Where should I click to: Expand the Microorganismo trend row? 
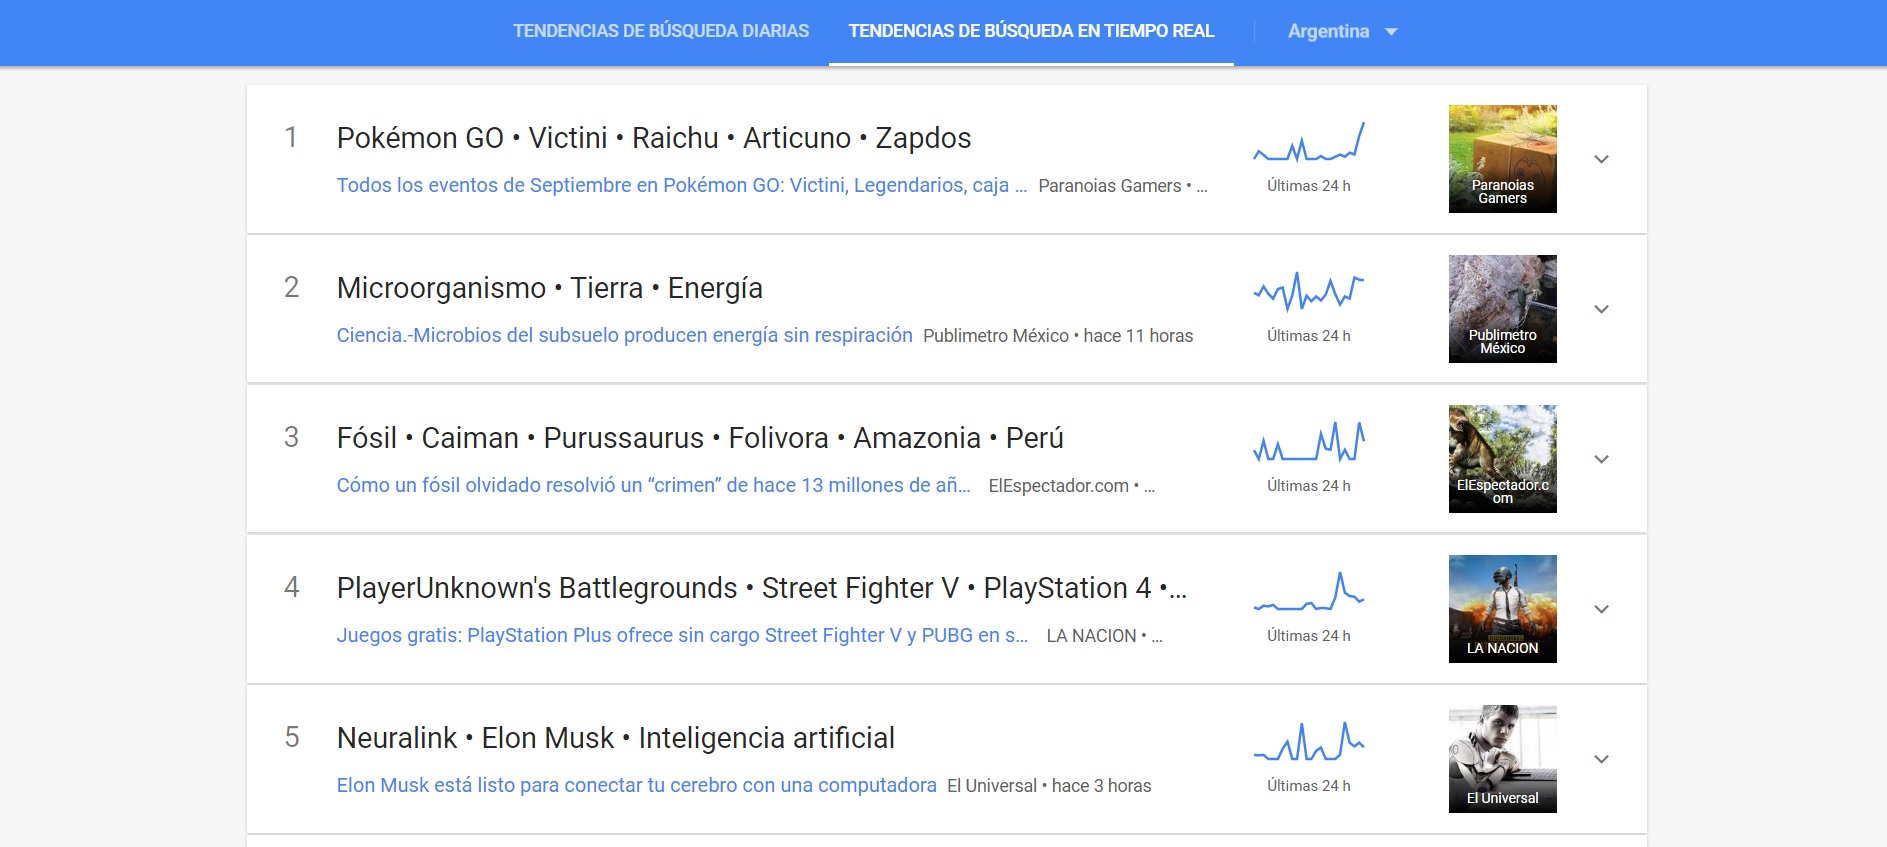coord(1601,309)
